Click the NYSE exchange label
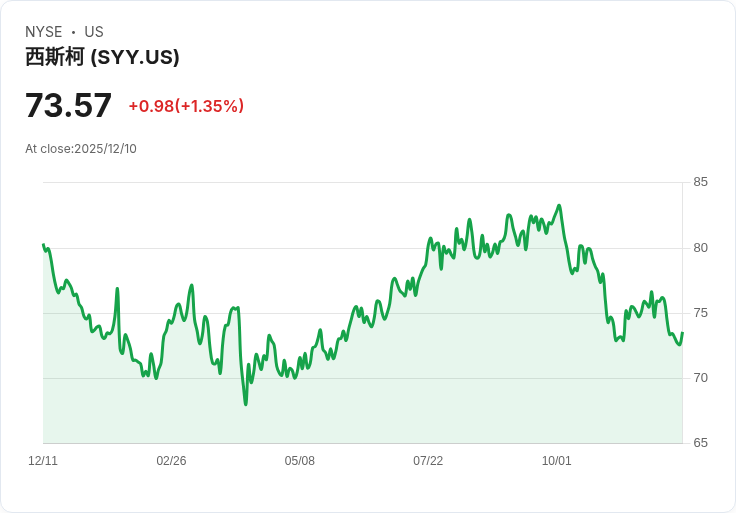Viewport: 736px width, 513px height. pos(44,32)
